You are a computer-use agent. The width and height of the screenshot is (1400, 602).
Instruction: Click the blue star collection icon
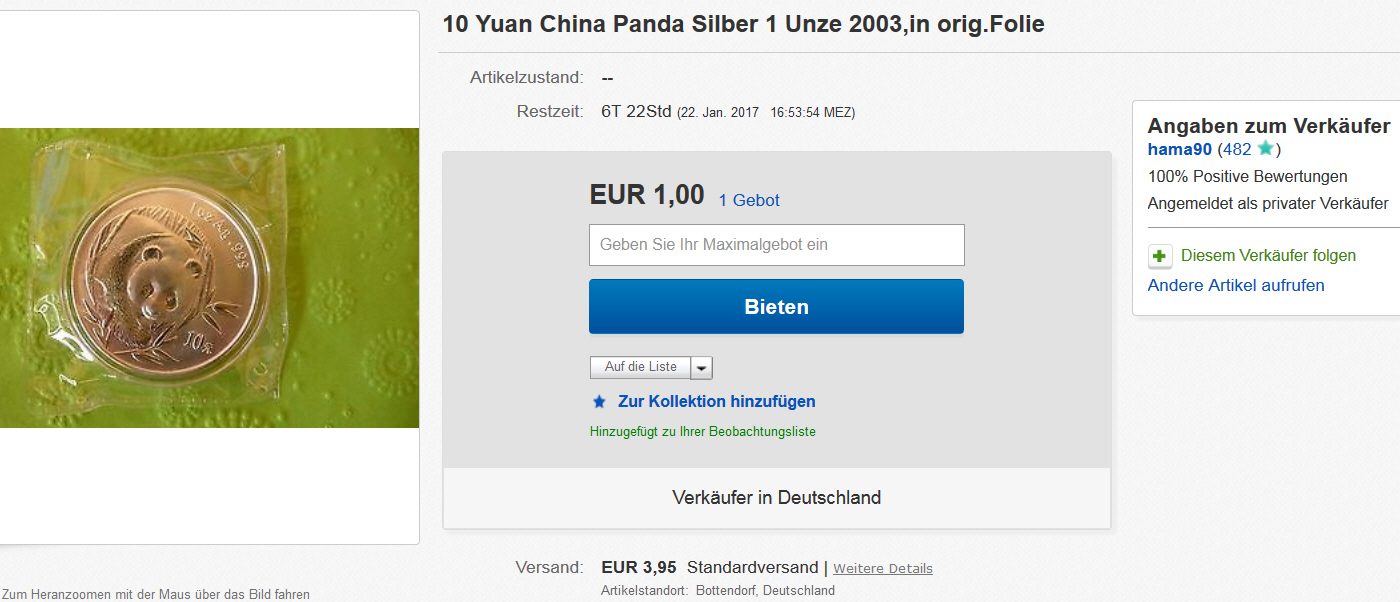click(x=599, y=402)
